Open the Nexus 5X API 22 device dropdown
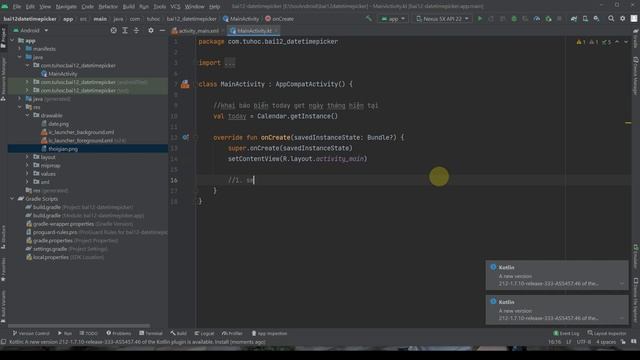The width and height of the screenshot is (640, 360). pos(442,19)
